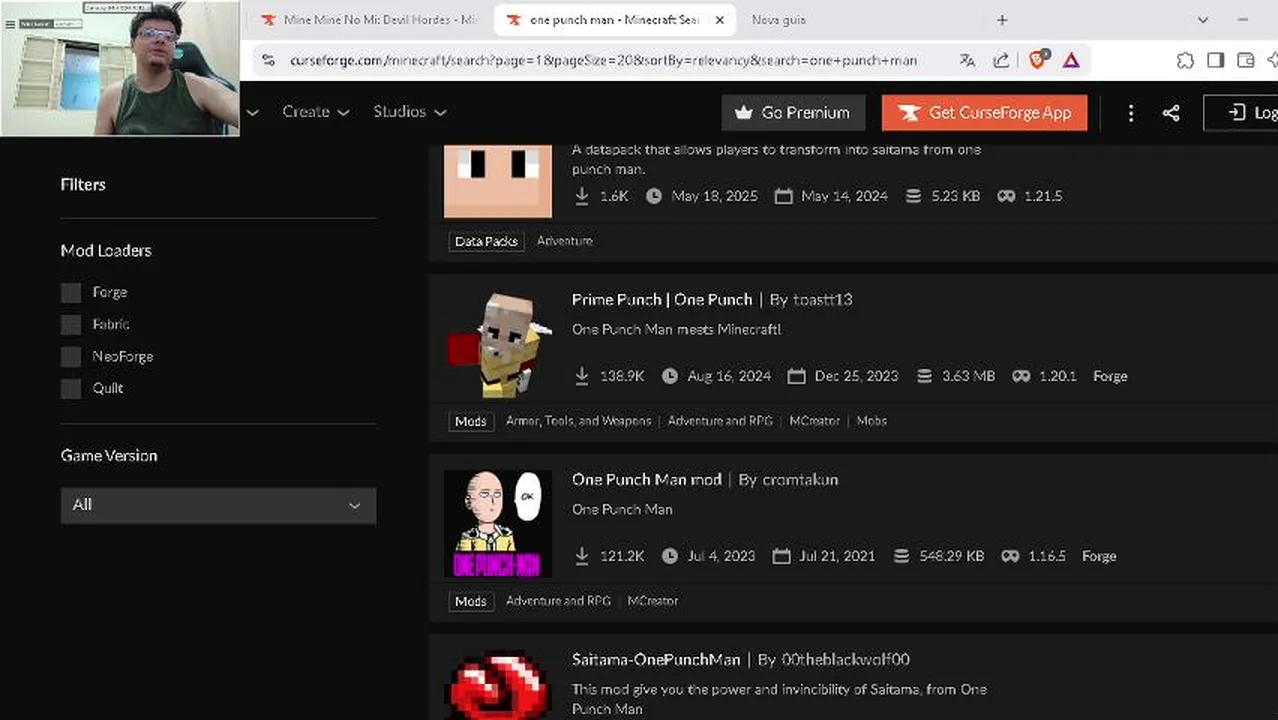Click the One Punch Man mod Saitama thumbnail
Viewport: 1278px width, 720px height.
coord(498,524)
